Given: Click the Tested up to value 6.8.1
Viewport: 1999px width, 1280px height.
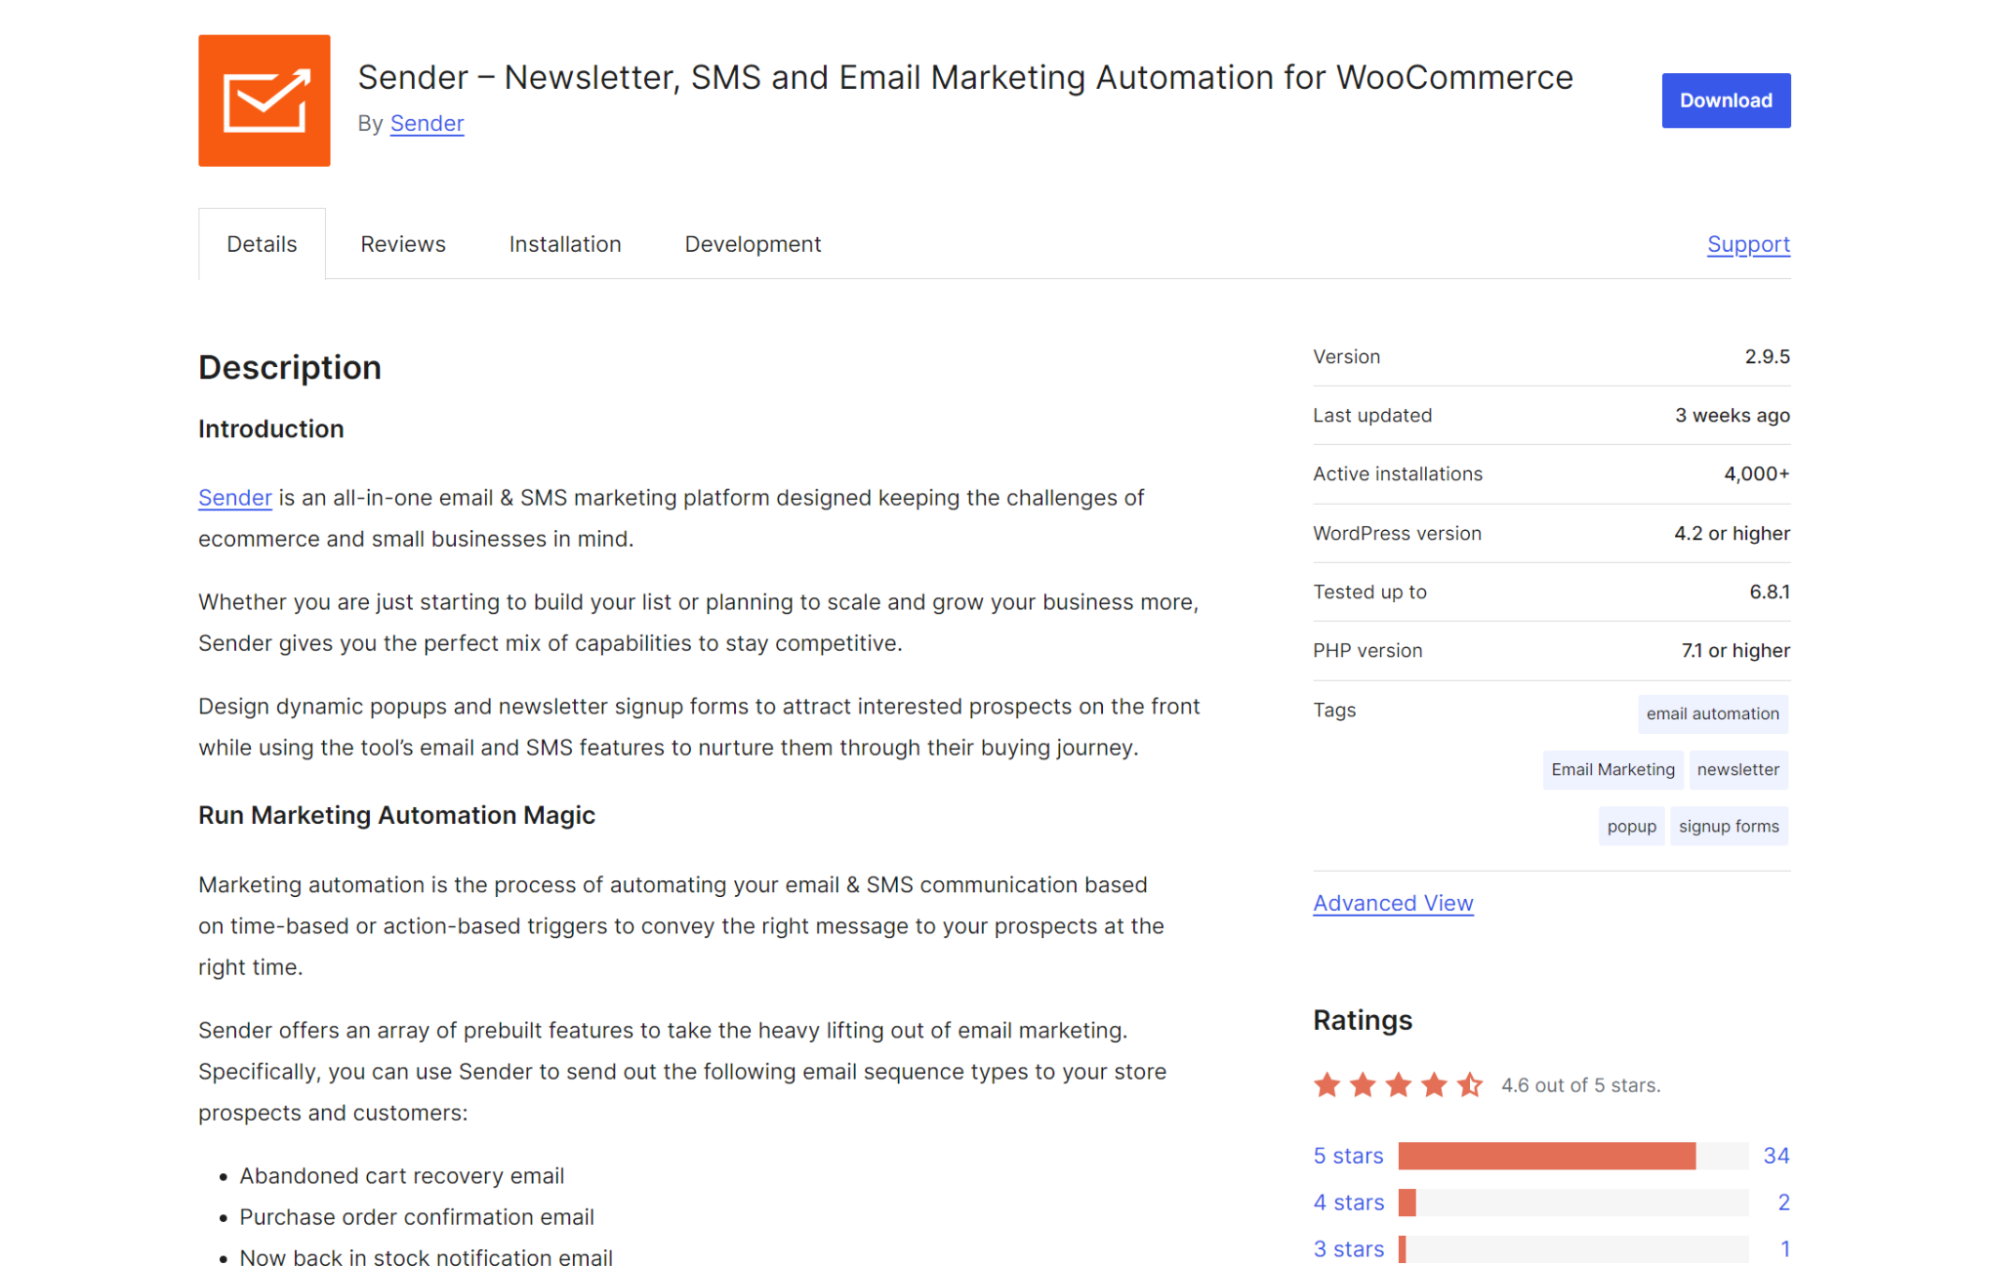Looking at the screenshot, I should (1769, 592).
